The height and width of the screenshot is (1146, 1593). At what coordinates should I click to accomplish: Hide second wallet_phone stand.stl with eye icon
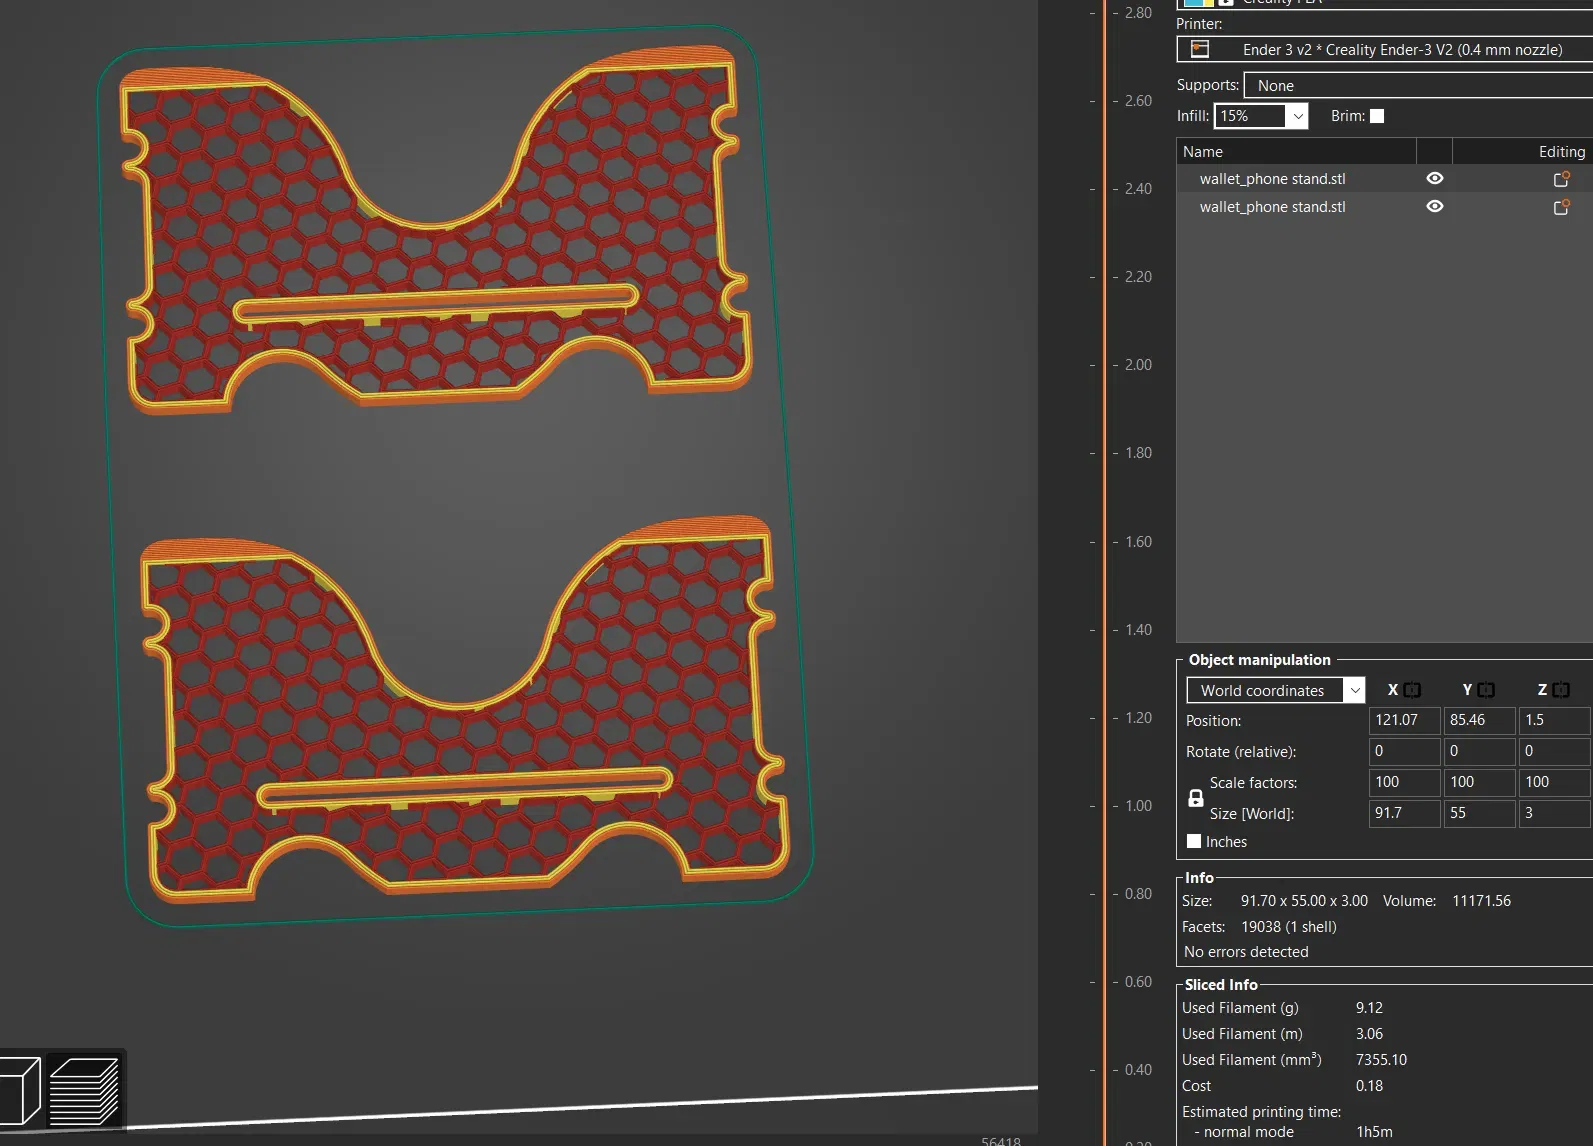pyautogui.click(x=1434, y=206)
